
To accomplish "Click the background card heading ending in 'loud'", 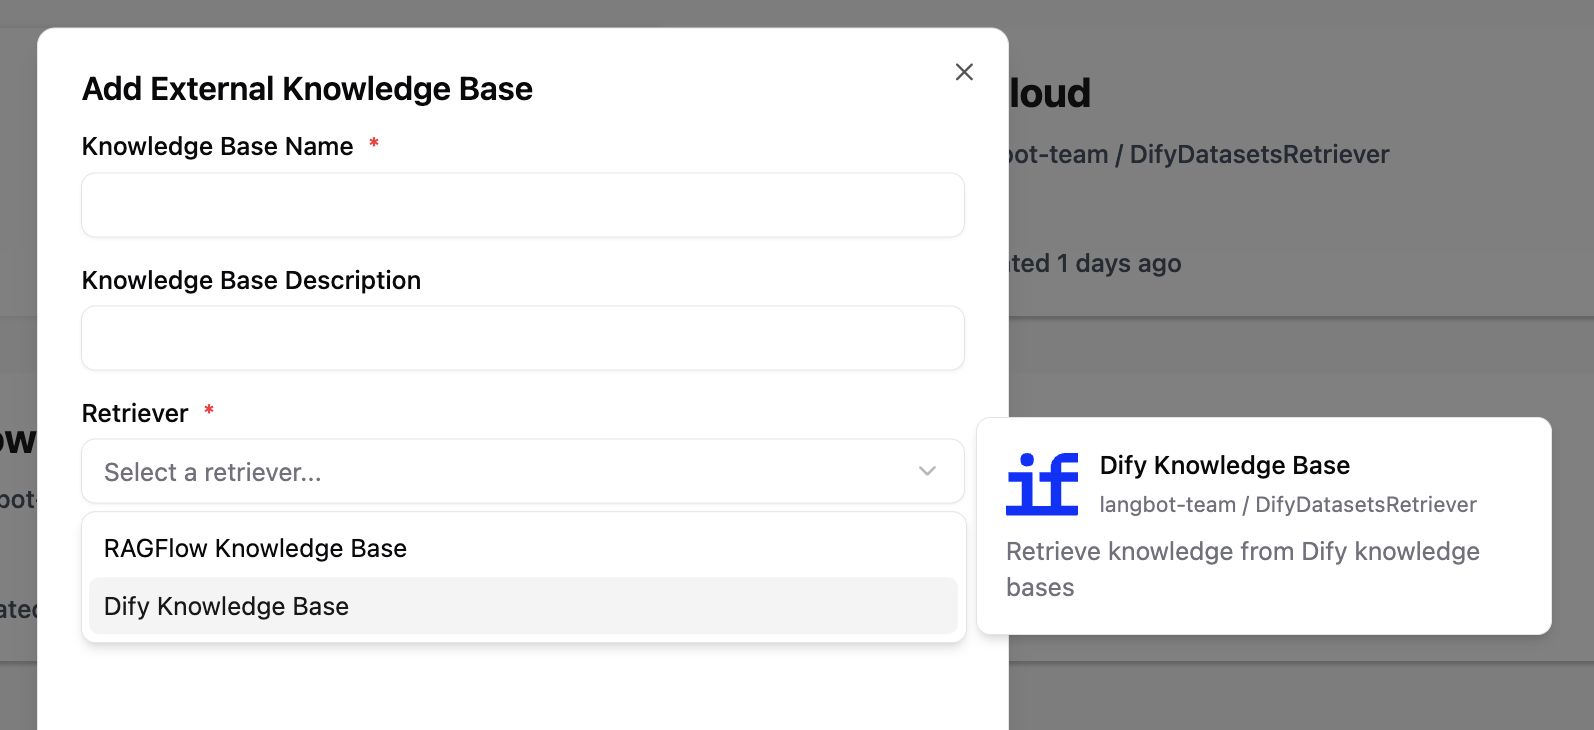I will click(1049, 93).
